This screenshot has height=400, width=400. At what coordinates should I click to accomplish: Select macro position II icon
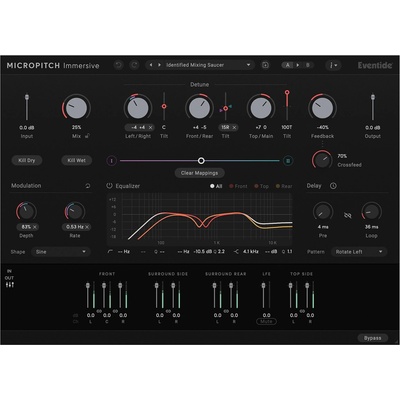coord(288,161)
